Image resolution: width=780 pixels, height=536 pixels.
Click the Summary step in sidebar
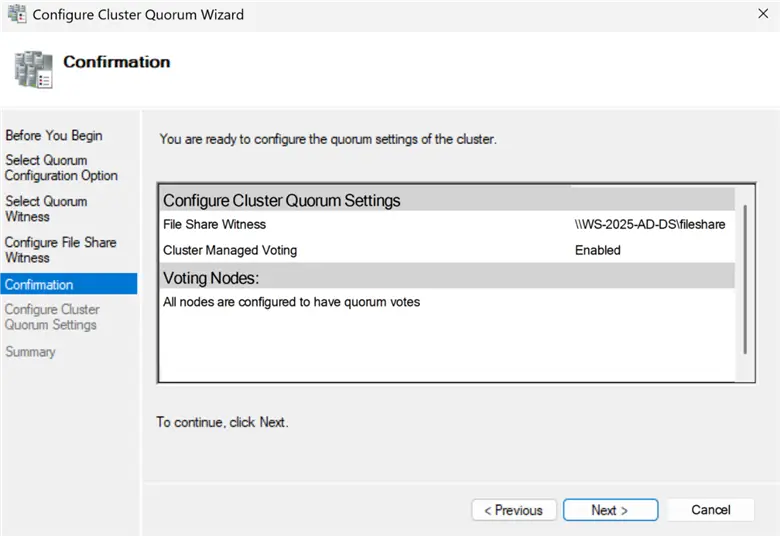[30, 352]
